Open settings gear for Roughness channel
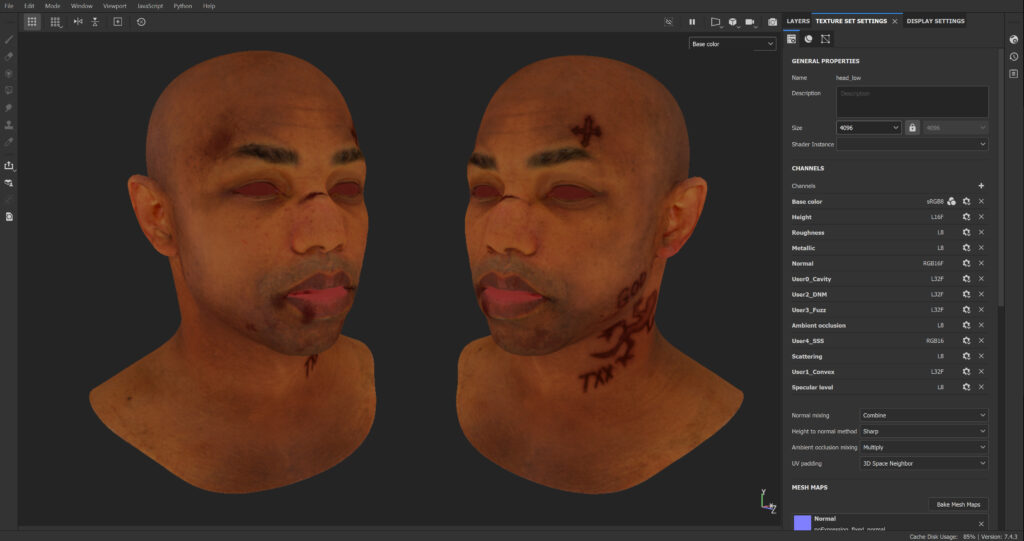This screenshot has height=541, width=1024. click(x=967, y=233)
